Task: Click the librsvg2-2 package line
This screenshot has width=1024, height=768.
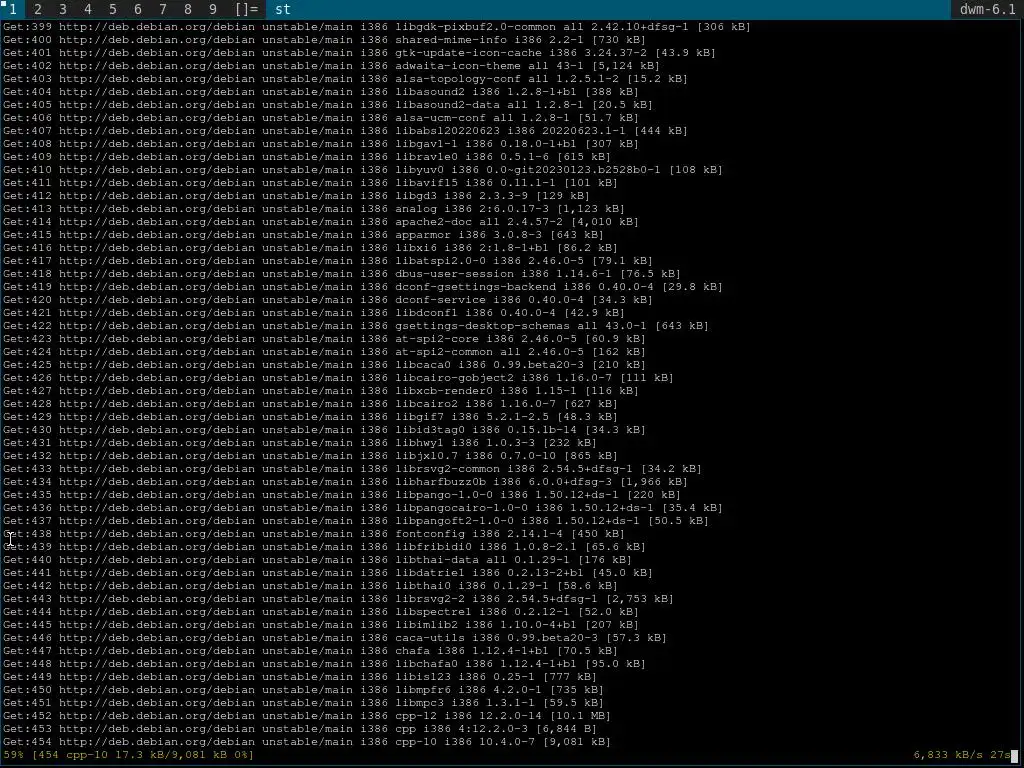Action: (338, 599)
